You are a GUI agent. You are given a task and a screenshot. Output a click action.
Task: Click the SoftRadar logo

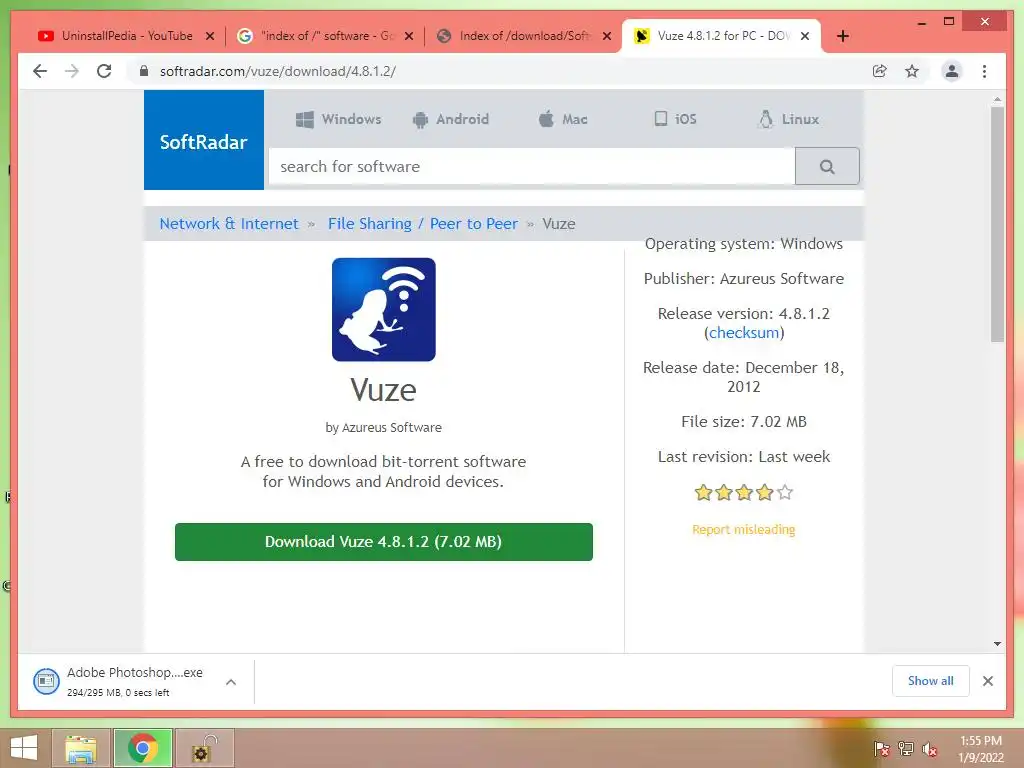(x=204, y=140)
